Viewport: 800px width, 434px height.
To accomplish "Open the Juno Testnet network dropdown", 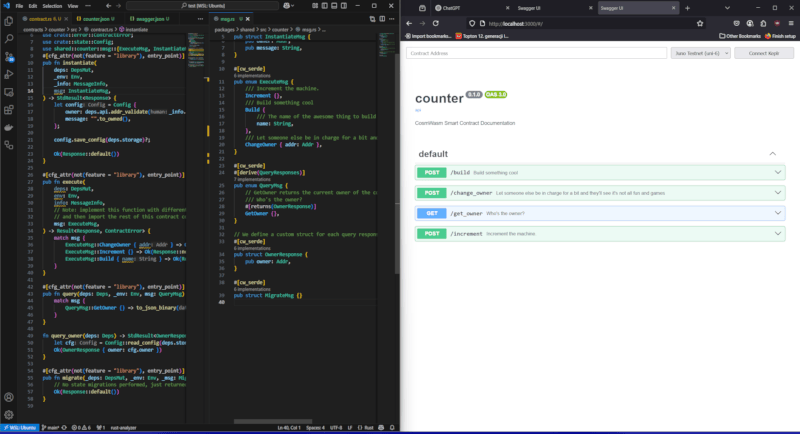I will pyautogui.click(x=700, y=53).
